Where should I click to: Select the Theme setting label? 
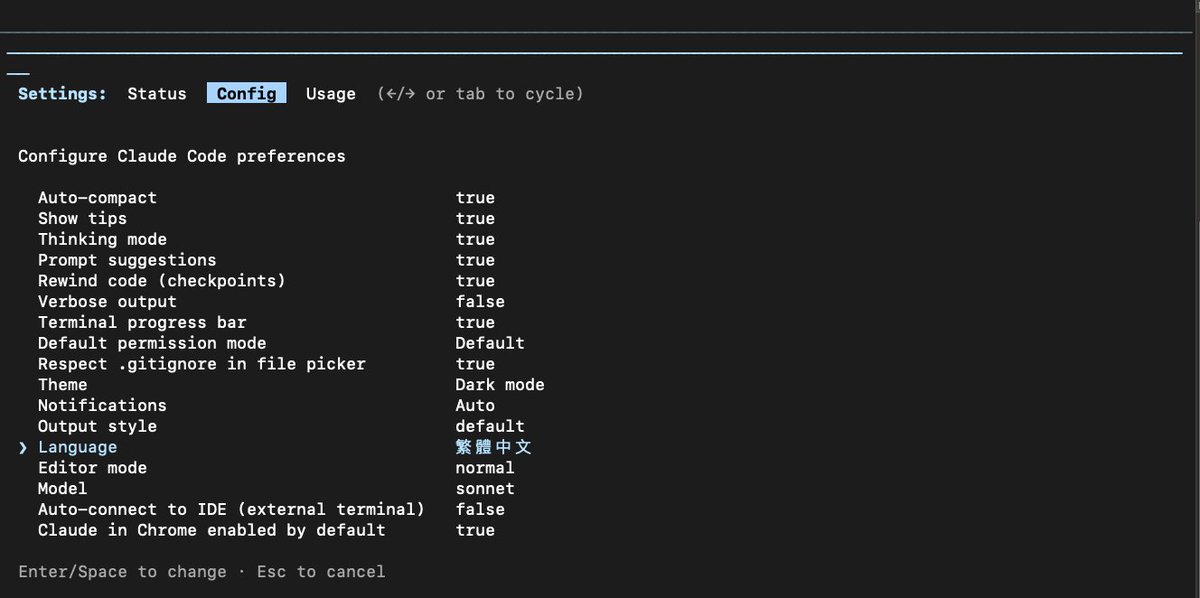pyautogui.click(x=62, y=385)
